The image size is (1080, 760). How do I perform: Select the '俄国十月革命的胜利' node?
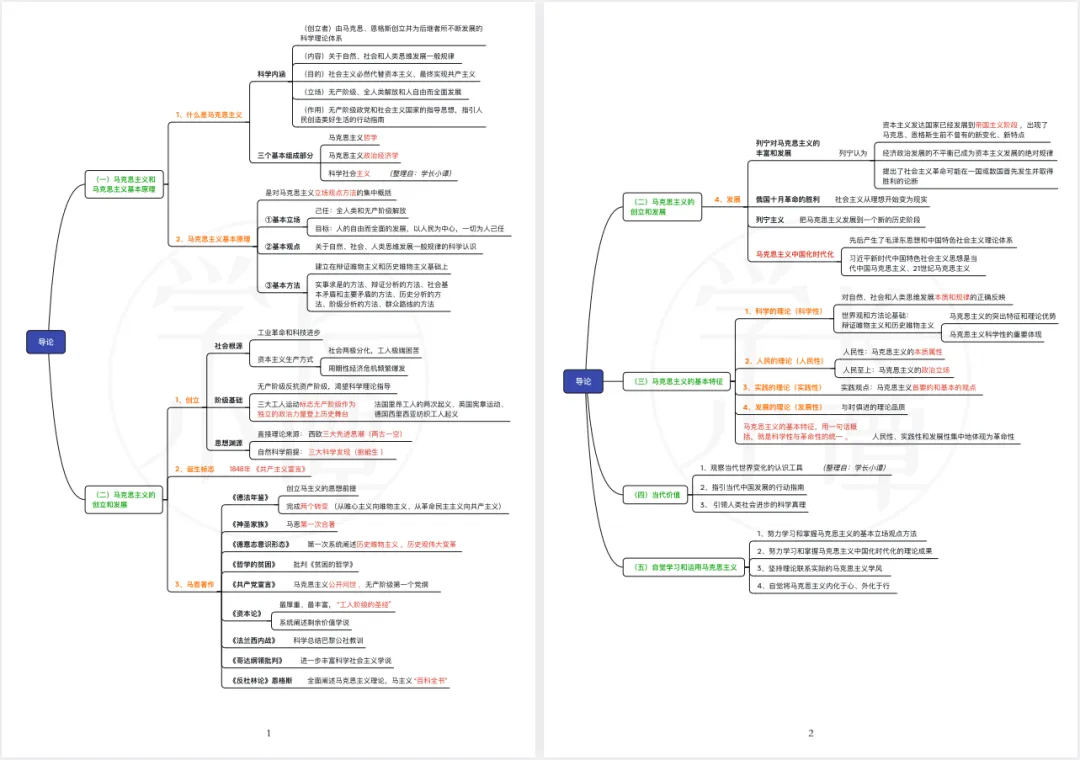[x=787, y=200]
